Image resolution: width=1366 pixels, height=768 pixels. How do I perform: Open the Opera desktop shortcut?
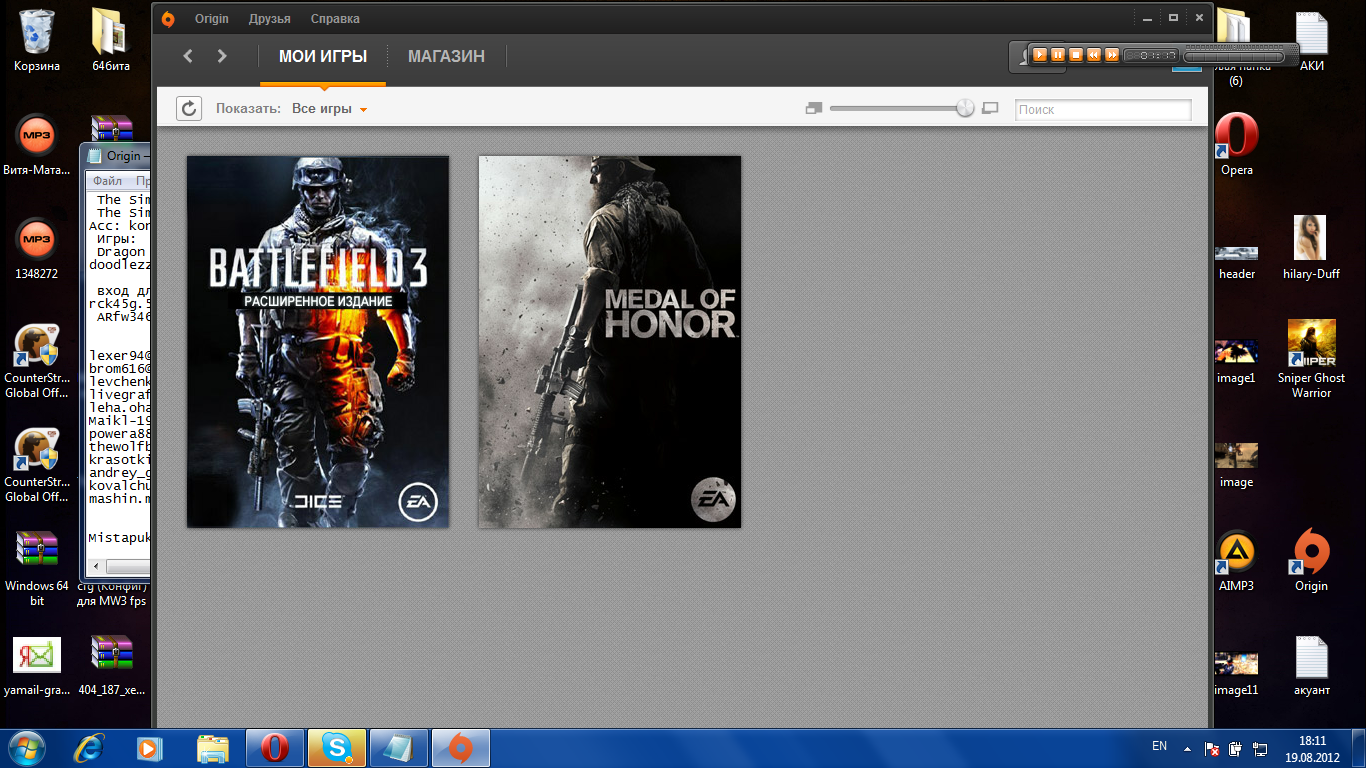[x=1237, y=144]
